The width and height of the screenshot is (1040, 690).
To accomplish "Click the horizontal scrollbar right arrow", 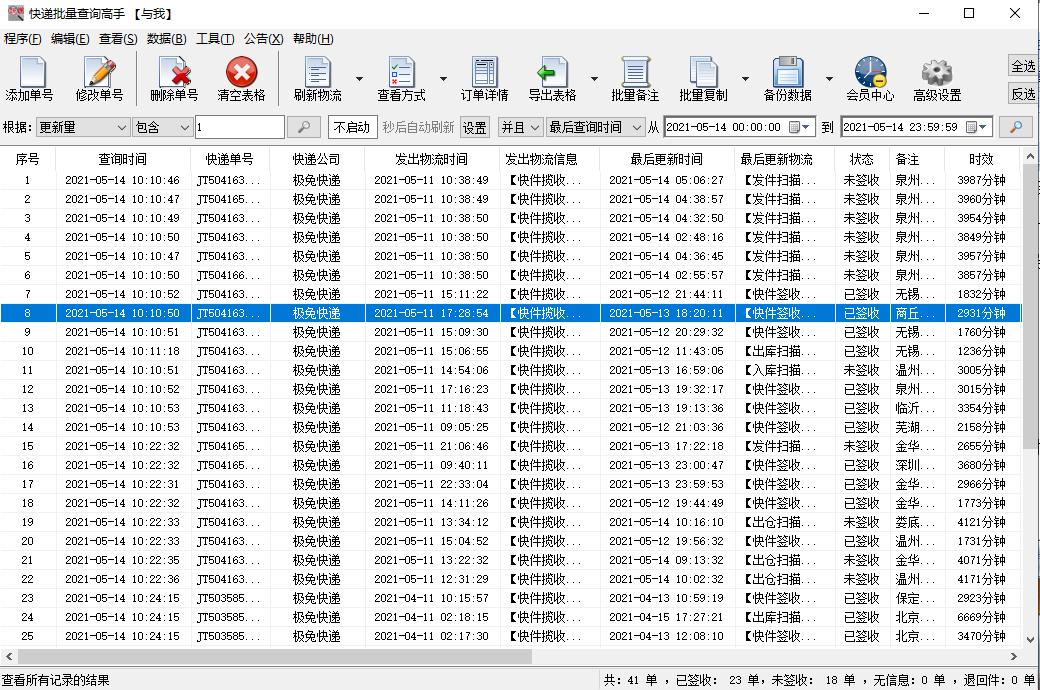I will 1013,656.
